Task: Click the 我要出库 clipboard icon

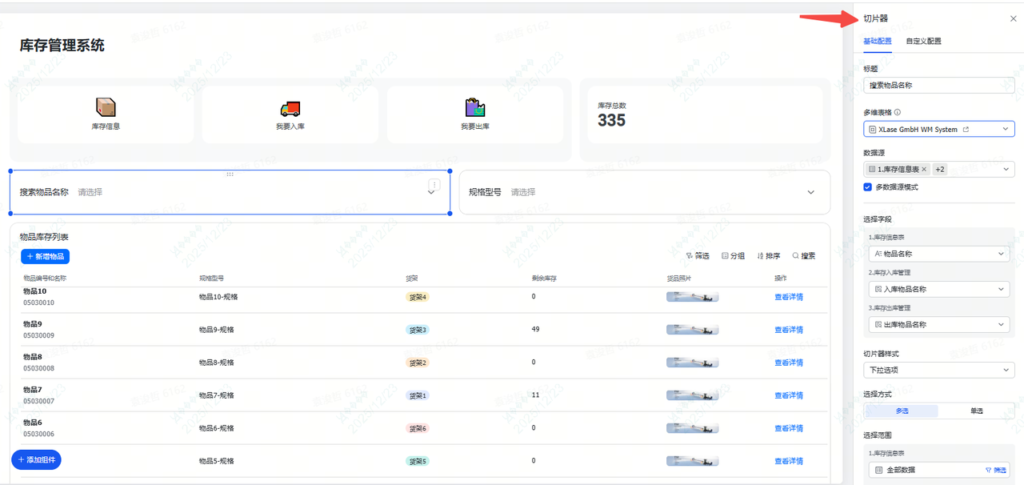Action: click(474, 108)
